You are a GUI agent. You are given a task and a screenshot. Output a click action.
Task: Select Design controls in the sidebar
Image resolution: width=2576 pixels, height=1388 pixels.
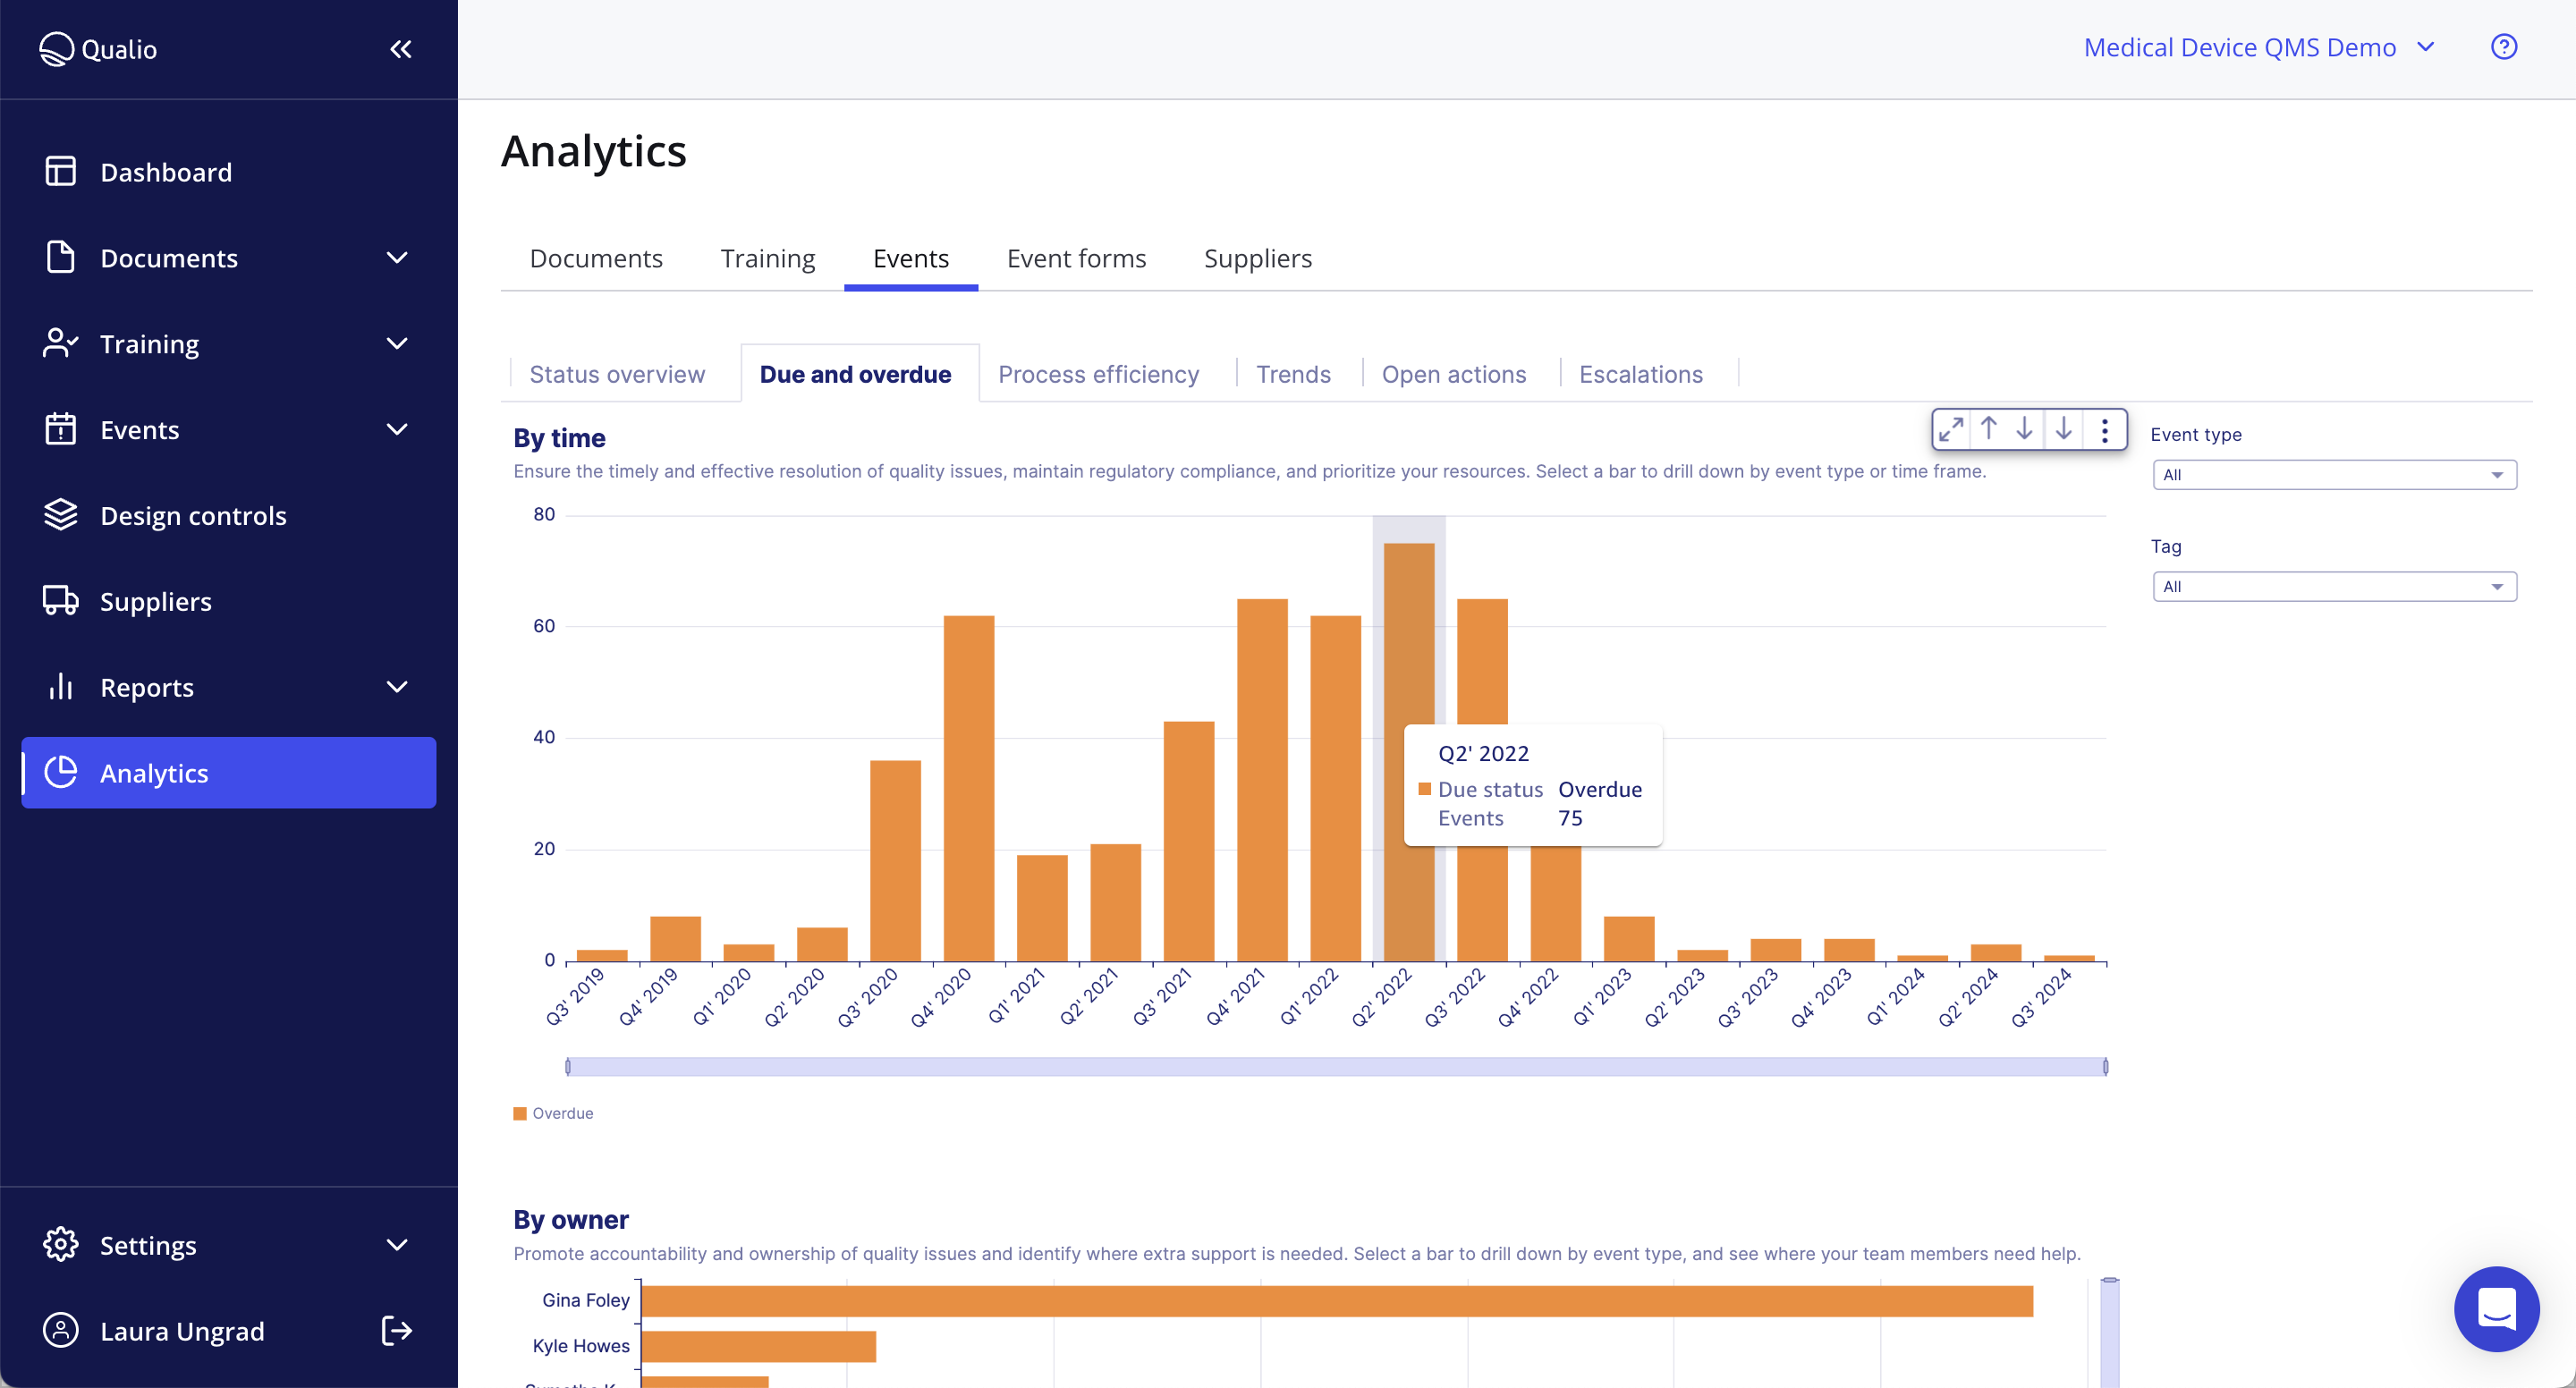(193, 515)
